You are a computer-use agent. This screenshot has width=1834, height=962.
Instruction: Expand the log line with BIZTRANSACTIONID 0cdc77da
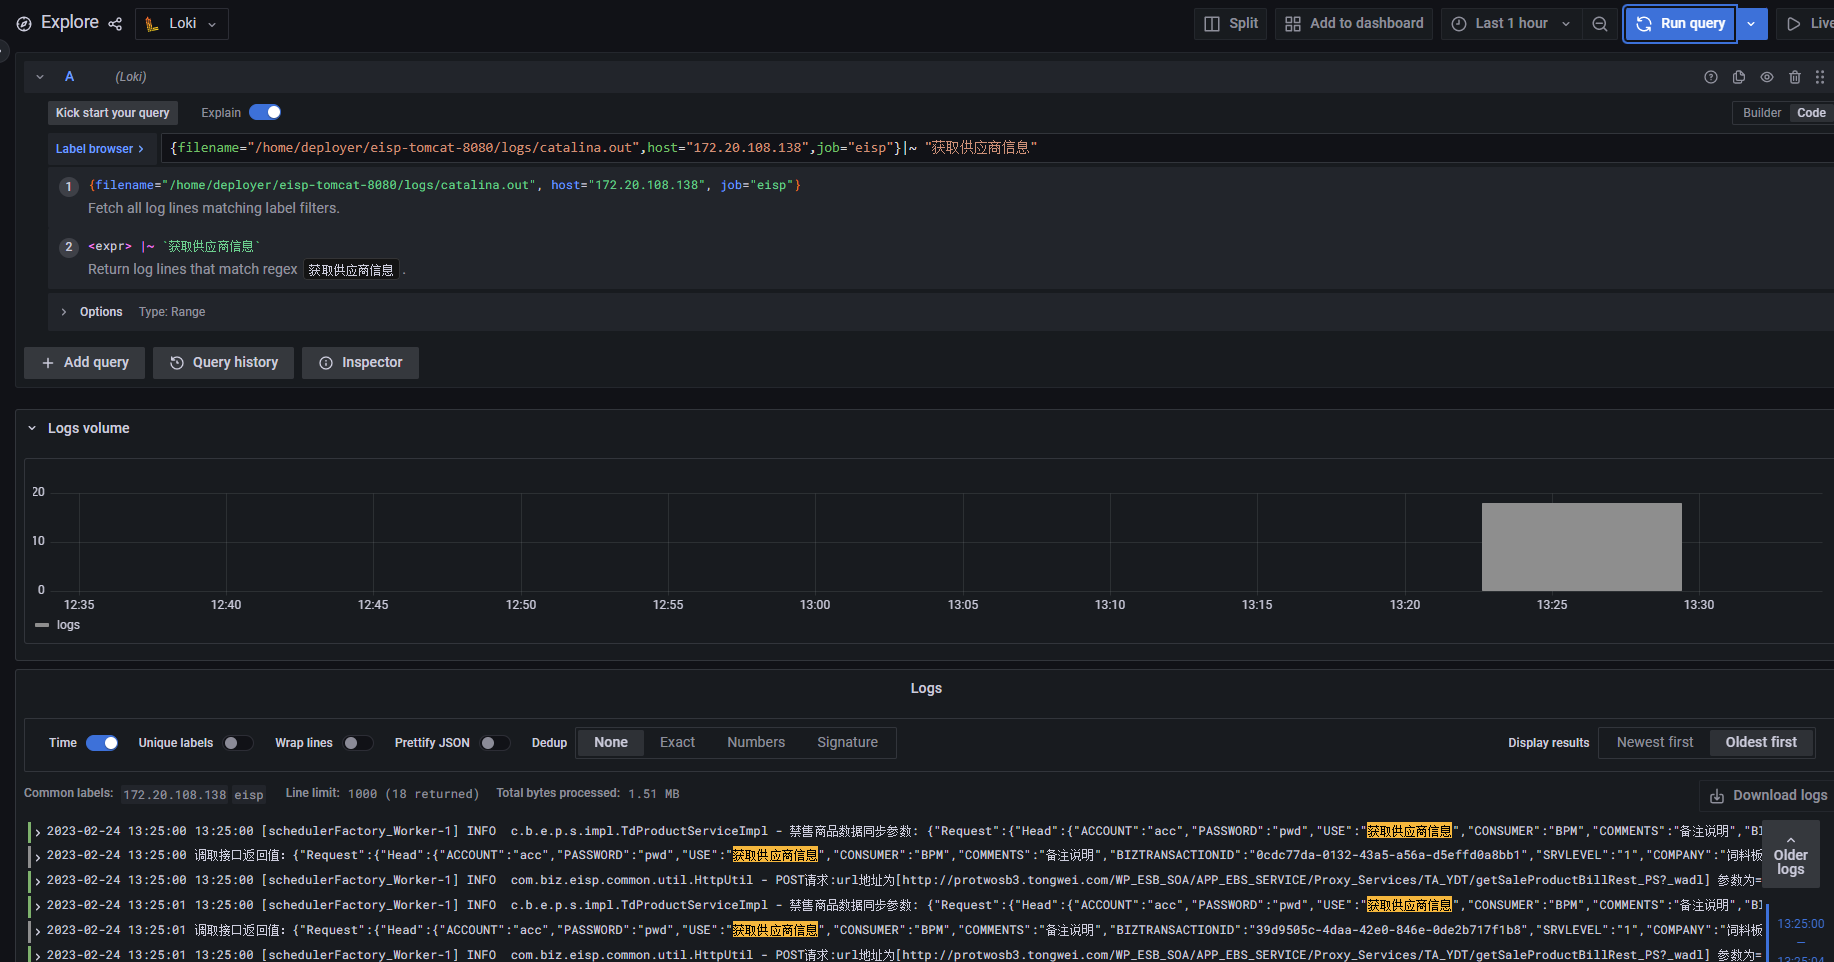[38, 856]
